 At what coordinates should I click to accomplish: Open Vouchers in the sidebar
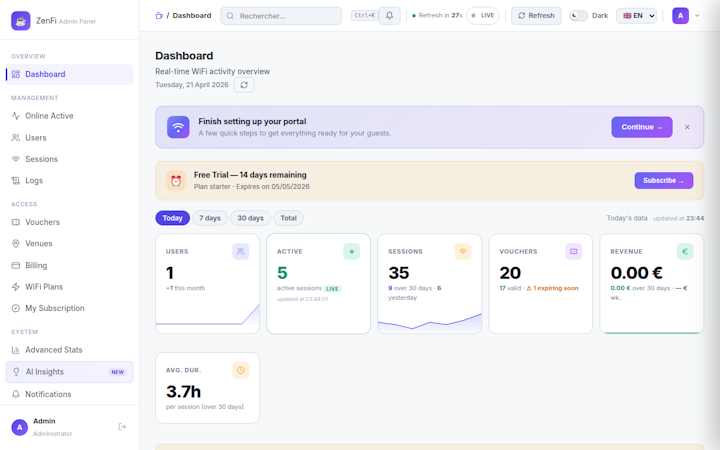click(69, 222)
